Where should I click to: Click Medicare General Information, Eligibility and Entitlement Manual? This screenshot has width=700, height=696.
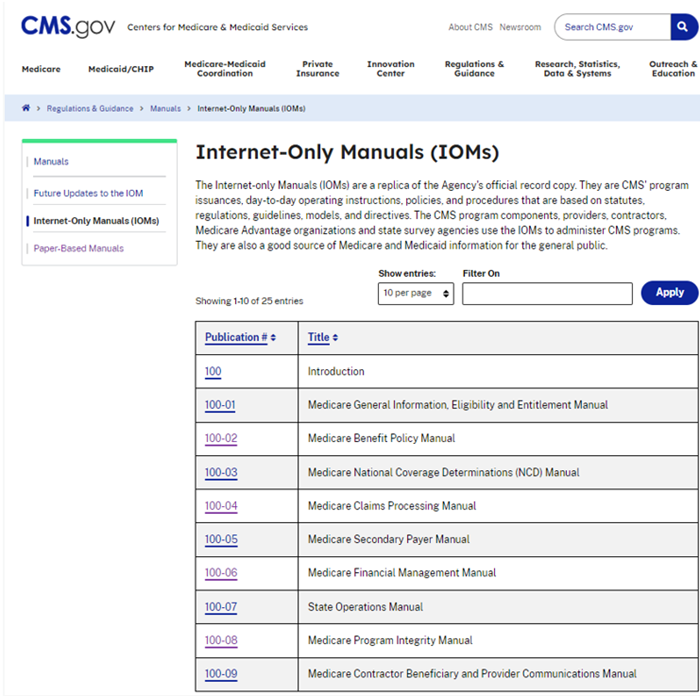point(458,405)
